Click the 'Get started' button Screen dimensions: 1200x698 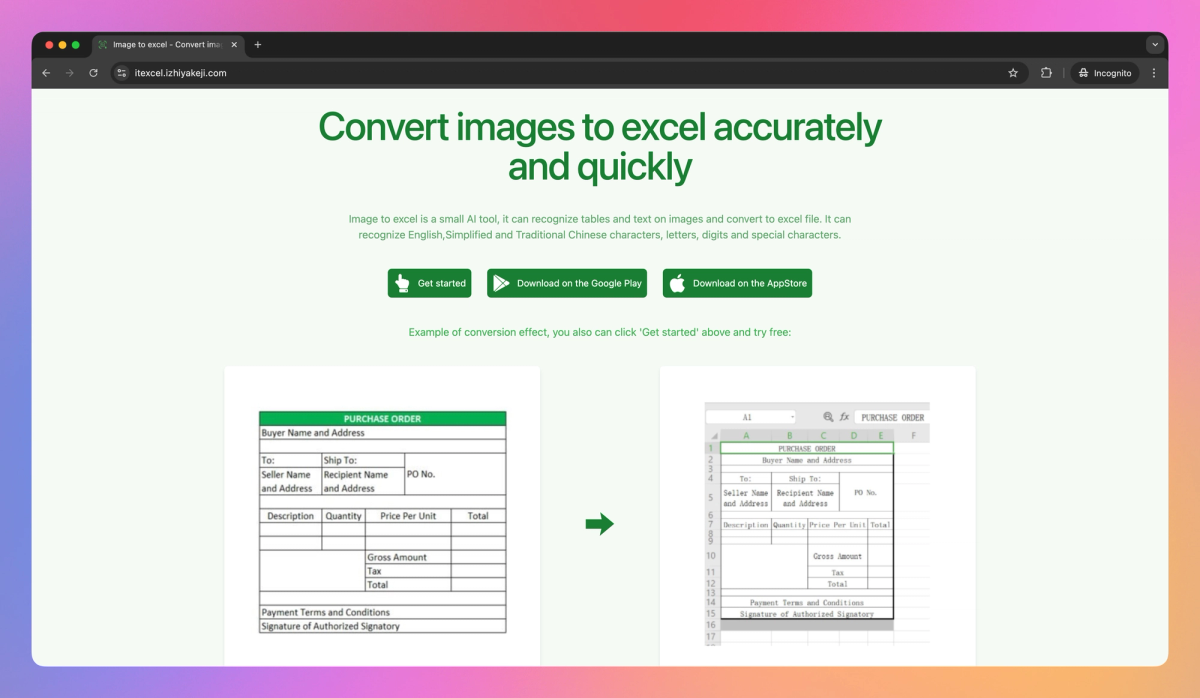click(x=429, y=283)
